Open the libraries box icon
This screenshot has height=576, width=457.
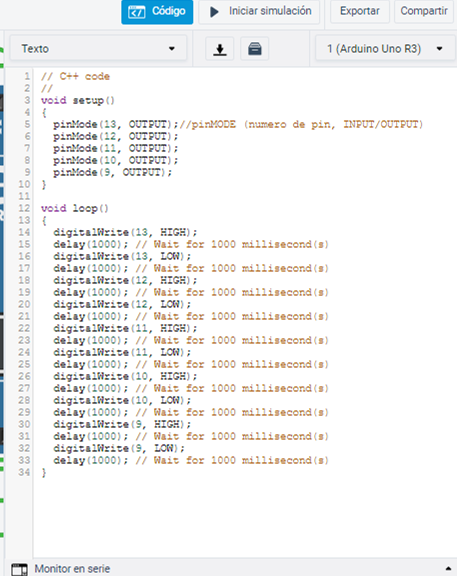(x=255, y=49)
